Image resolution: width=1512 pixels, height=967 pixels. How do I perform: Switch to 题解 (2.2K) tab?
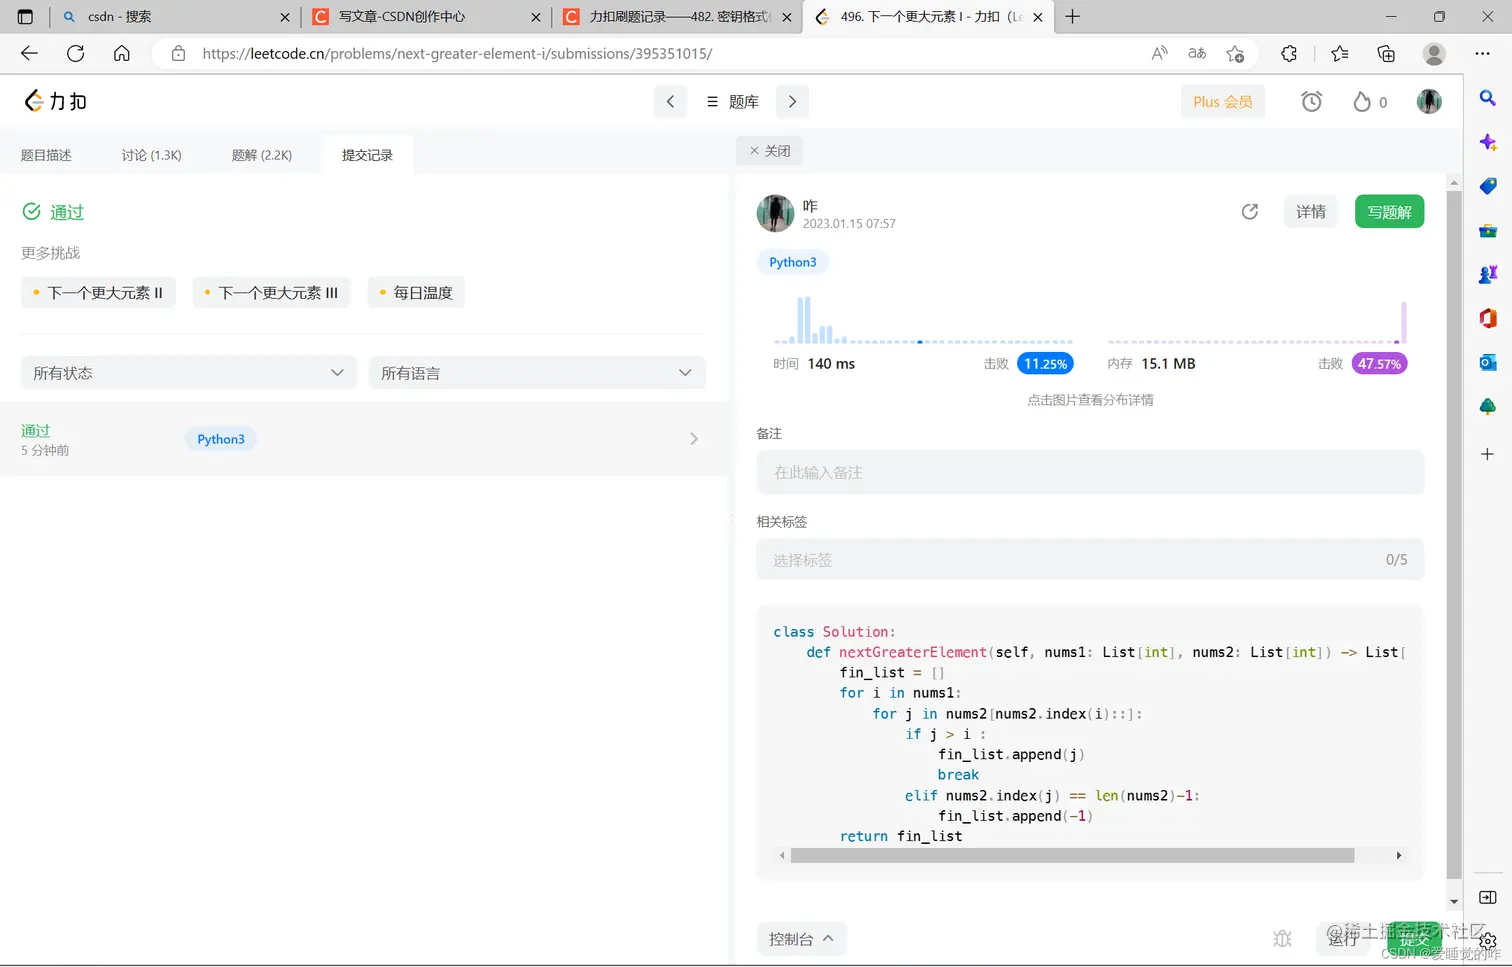click(x=261, y=155)
